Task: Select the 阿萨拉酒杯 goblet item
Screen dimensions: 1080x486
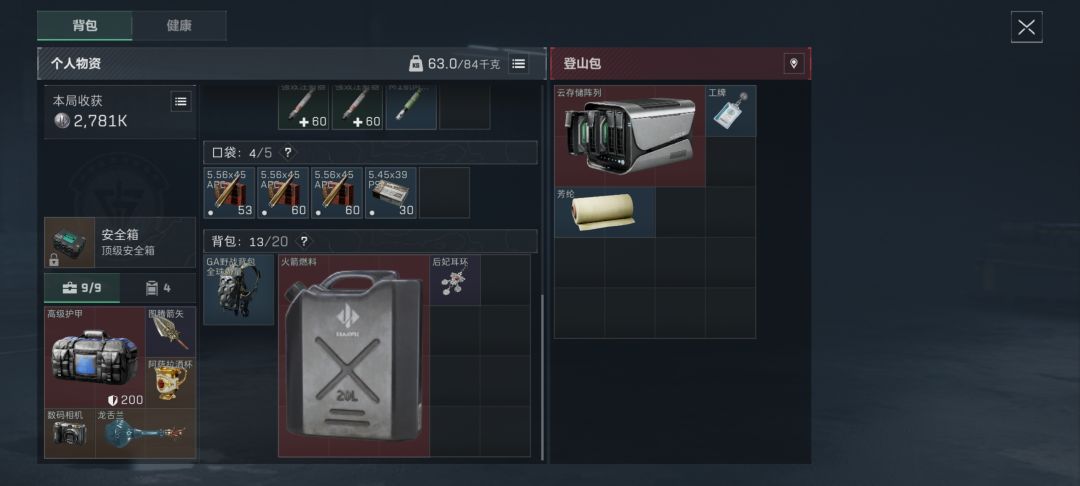Action: (171, 383)
